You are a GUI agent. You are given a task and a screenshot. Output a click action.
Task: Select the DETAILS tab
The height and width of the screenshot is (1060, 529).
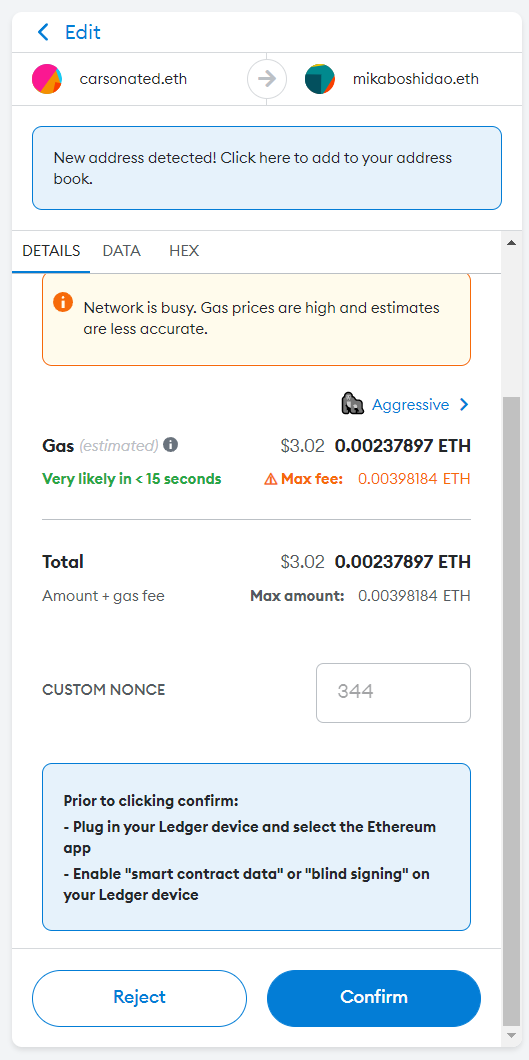coord(51,251)
